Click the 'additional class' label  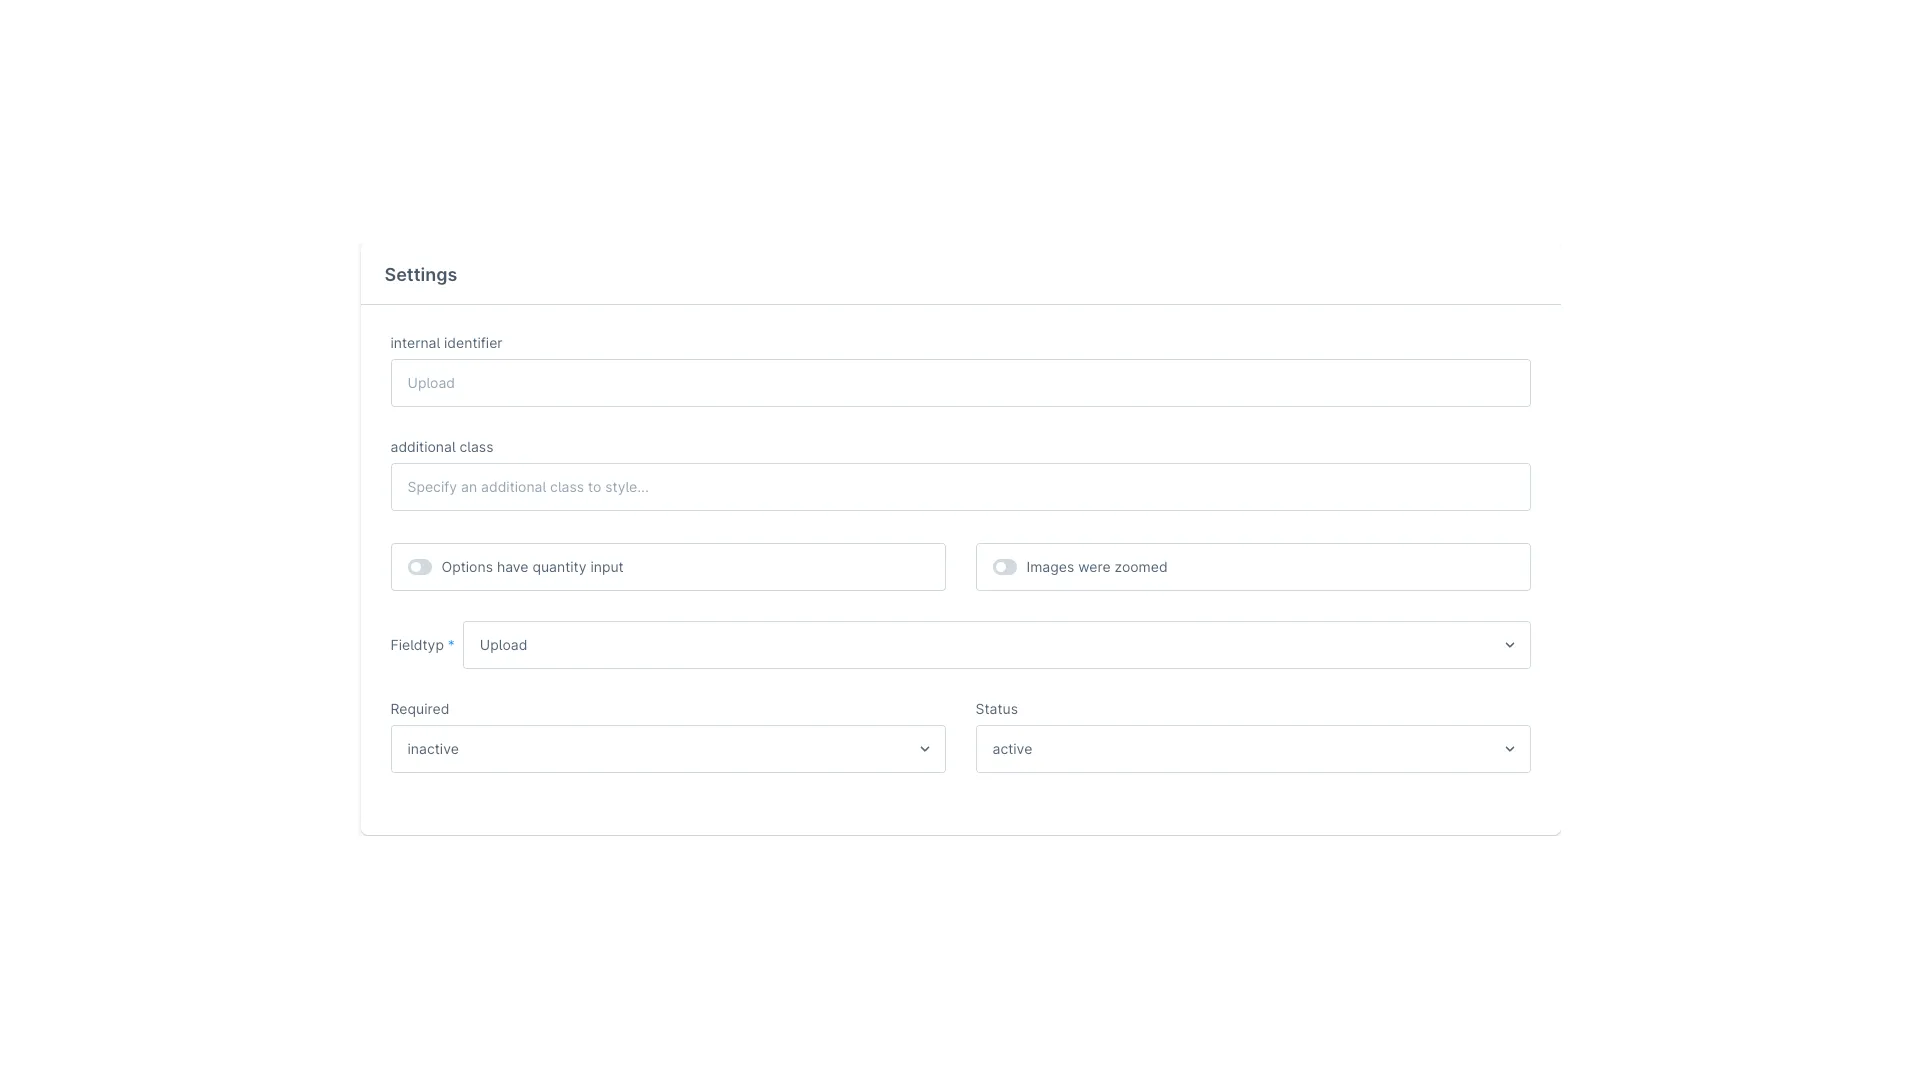click(442, 447)
